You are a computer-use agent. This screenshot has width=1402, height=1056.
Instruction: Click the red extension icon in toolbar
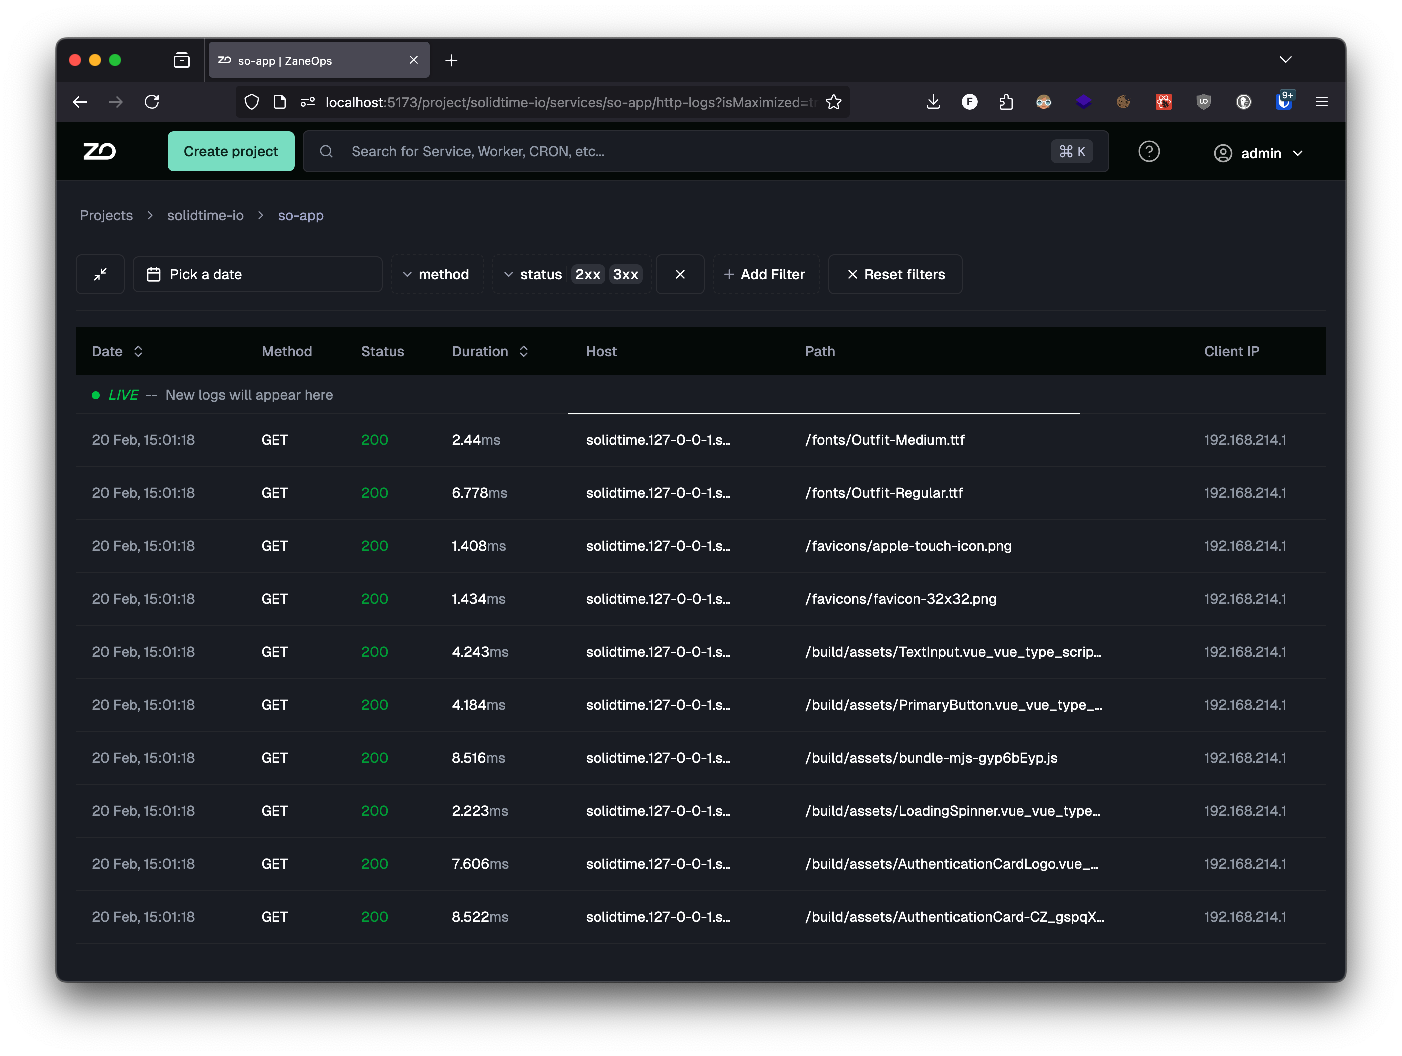coord(1164,102)
